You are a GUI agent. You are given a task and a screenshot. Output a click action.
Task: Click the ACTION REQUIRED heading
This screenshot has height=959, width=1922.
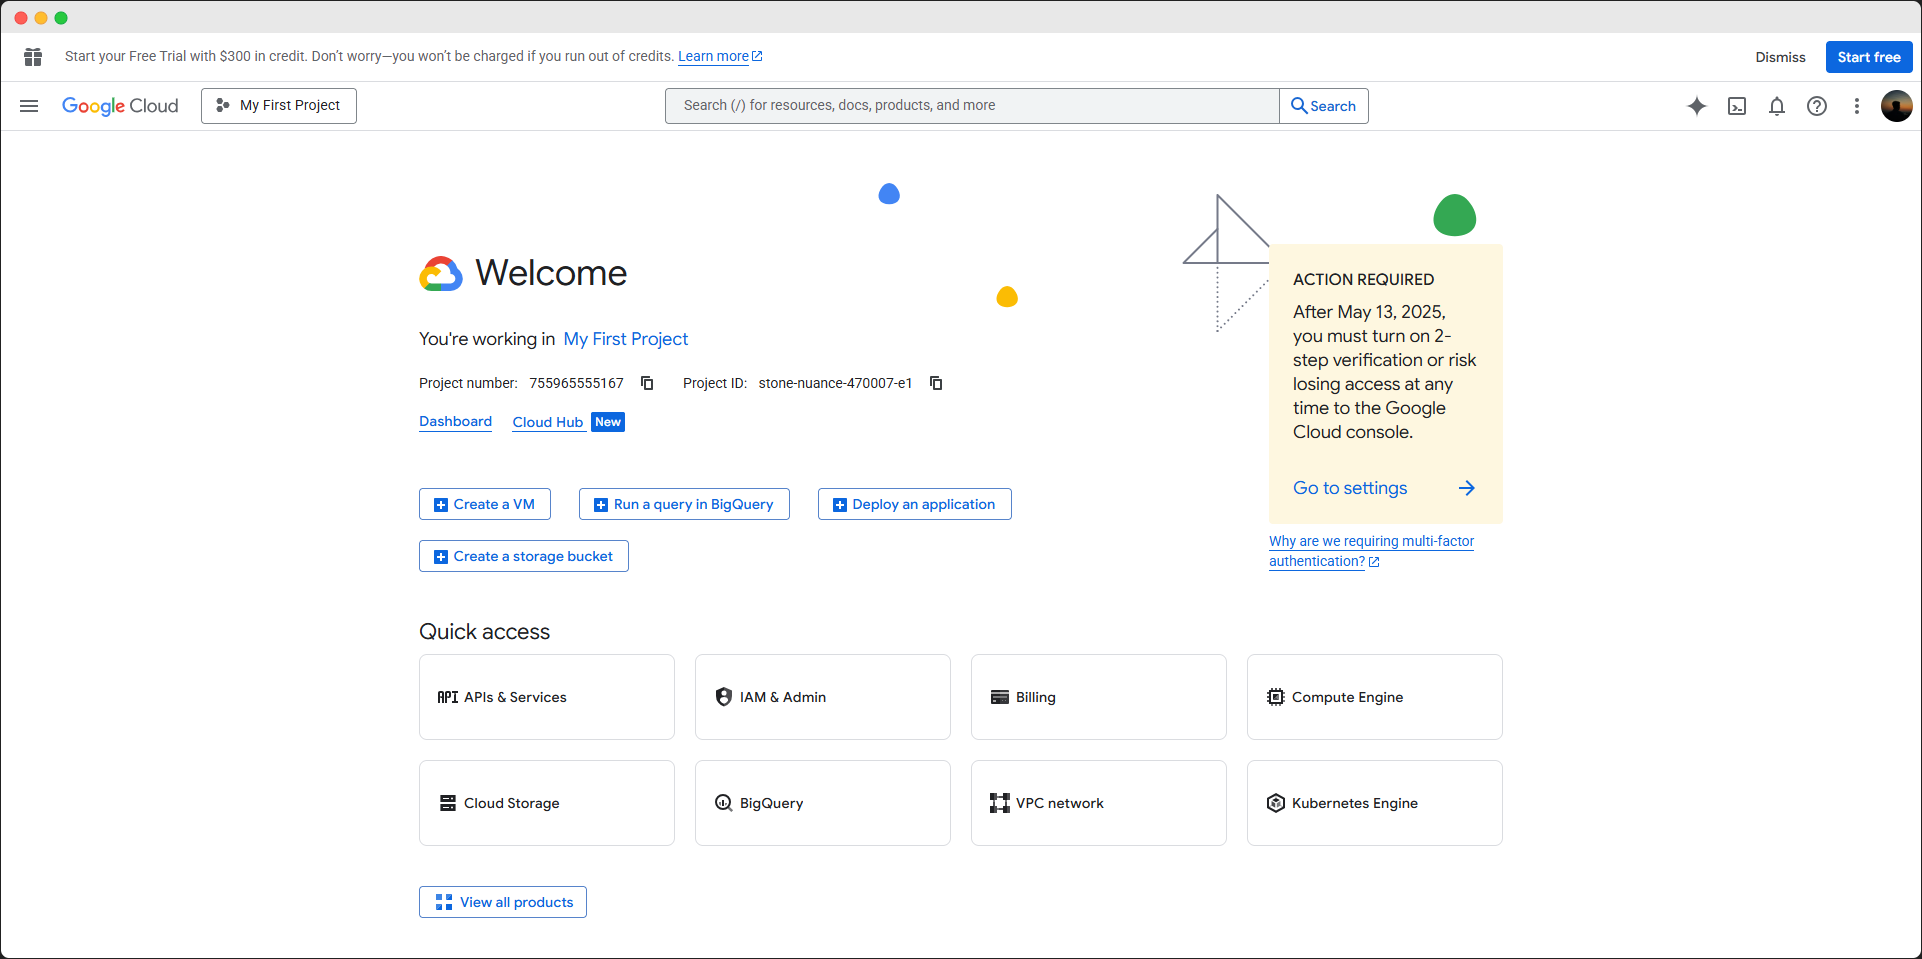pyautogui.click(x=1363, y=279)
